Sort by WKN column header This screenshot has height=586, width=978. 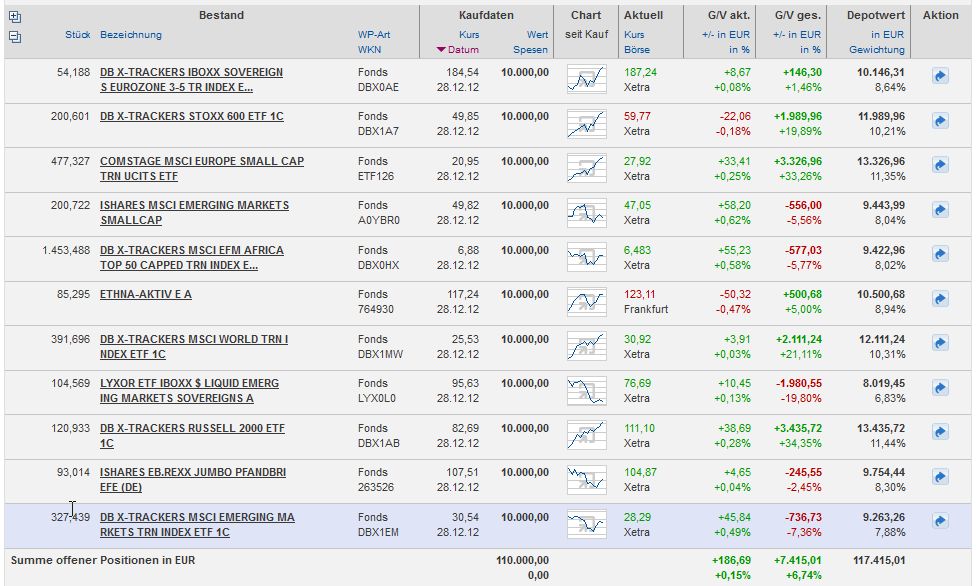[x=370, y=50]
